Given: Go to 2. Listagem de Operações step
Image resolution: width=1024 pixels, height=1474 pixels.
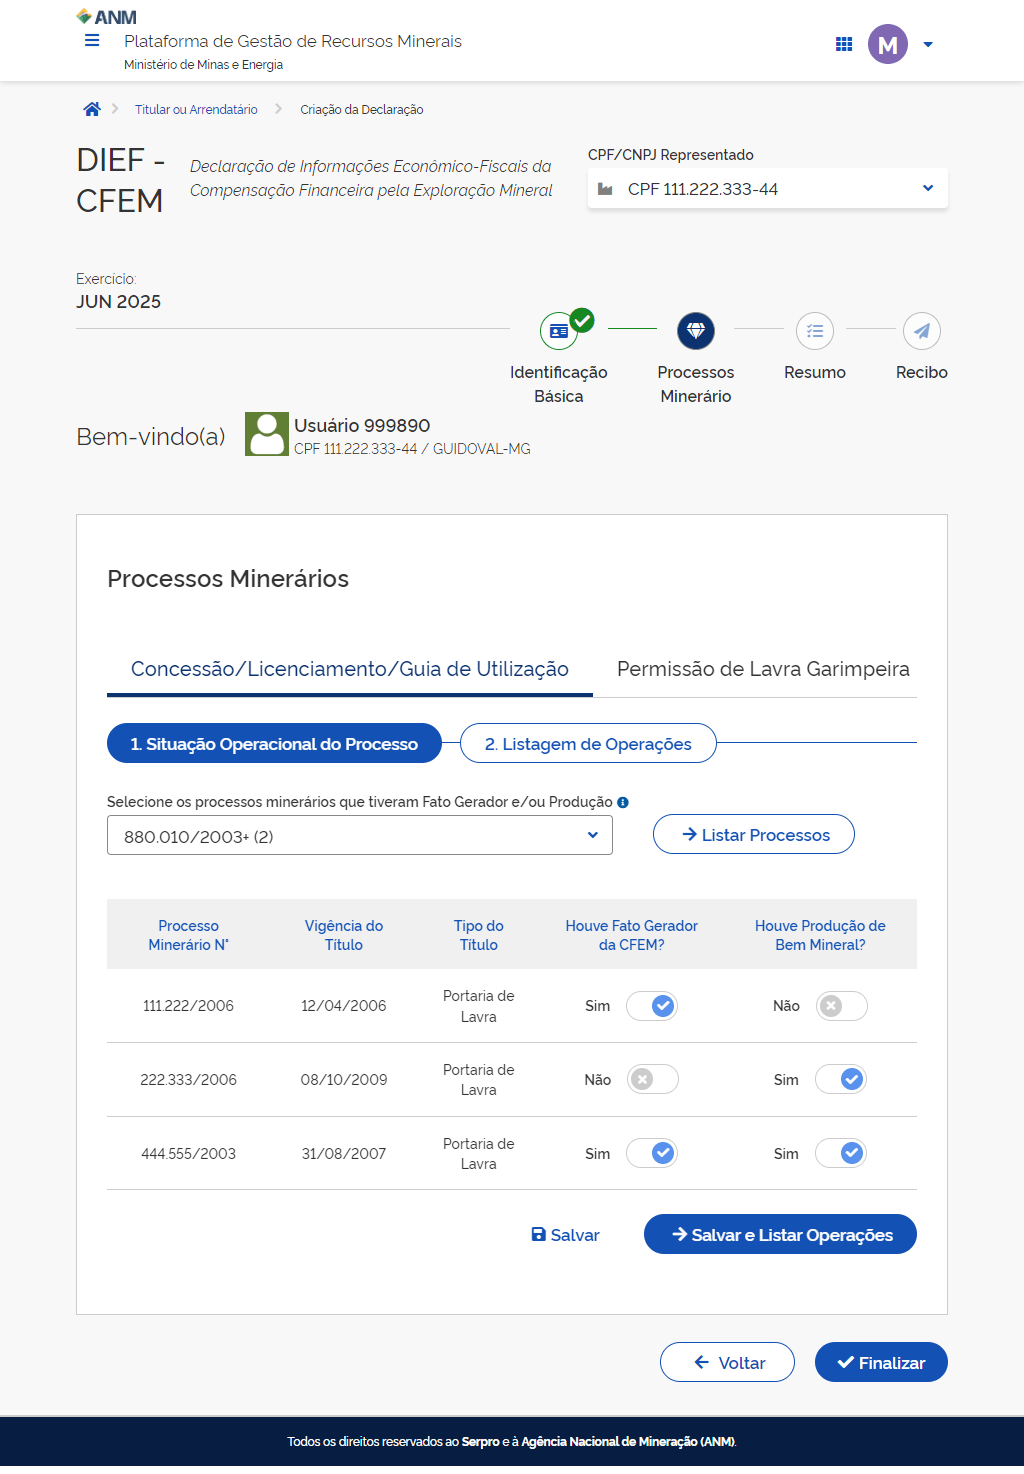Looking at the screenshot, I should pyautogui.click(x=588, y=744).
